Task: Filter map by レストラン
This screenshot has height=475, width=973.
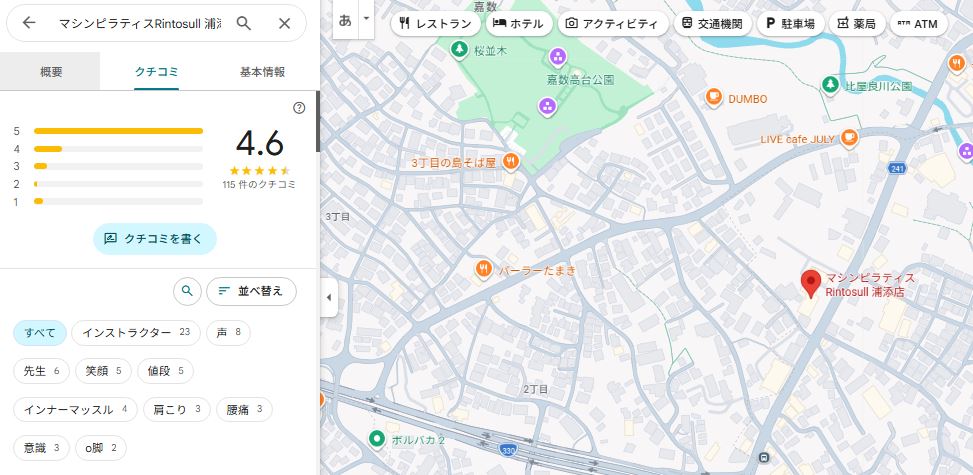Action: tap(434, 23)
